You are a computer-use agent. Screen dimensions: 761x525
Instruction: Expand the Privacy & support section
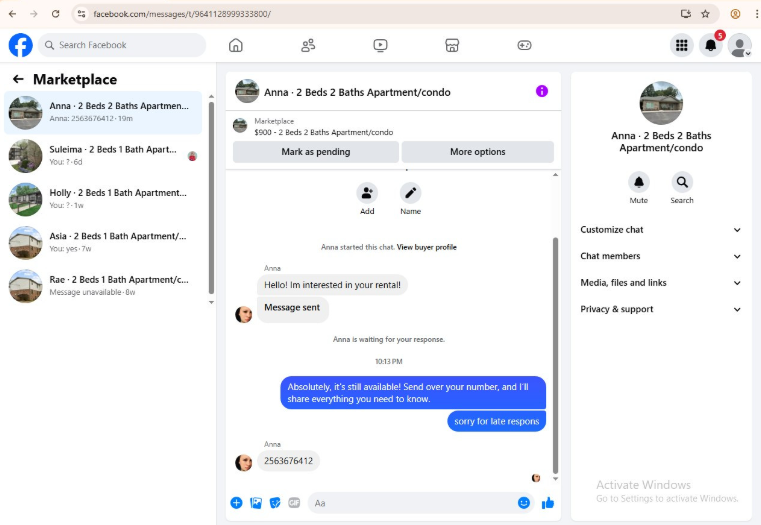pos(661,309)
